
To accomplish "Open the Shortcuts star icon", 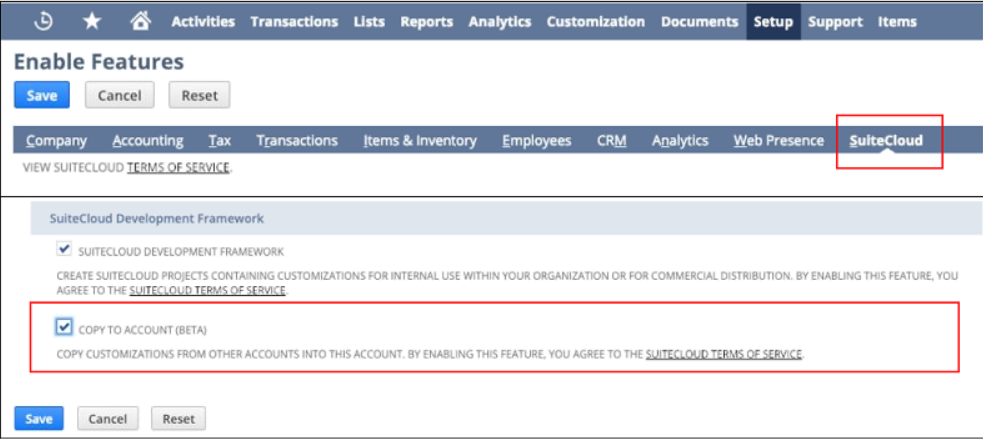I will (91, 21).
